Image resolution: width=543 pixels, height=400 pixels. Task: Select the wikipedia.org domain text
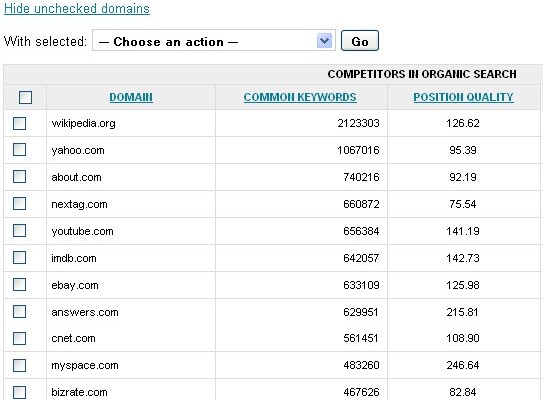point(83,124)
